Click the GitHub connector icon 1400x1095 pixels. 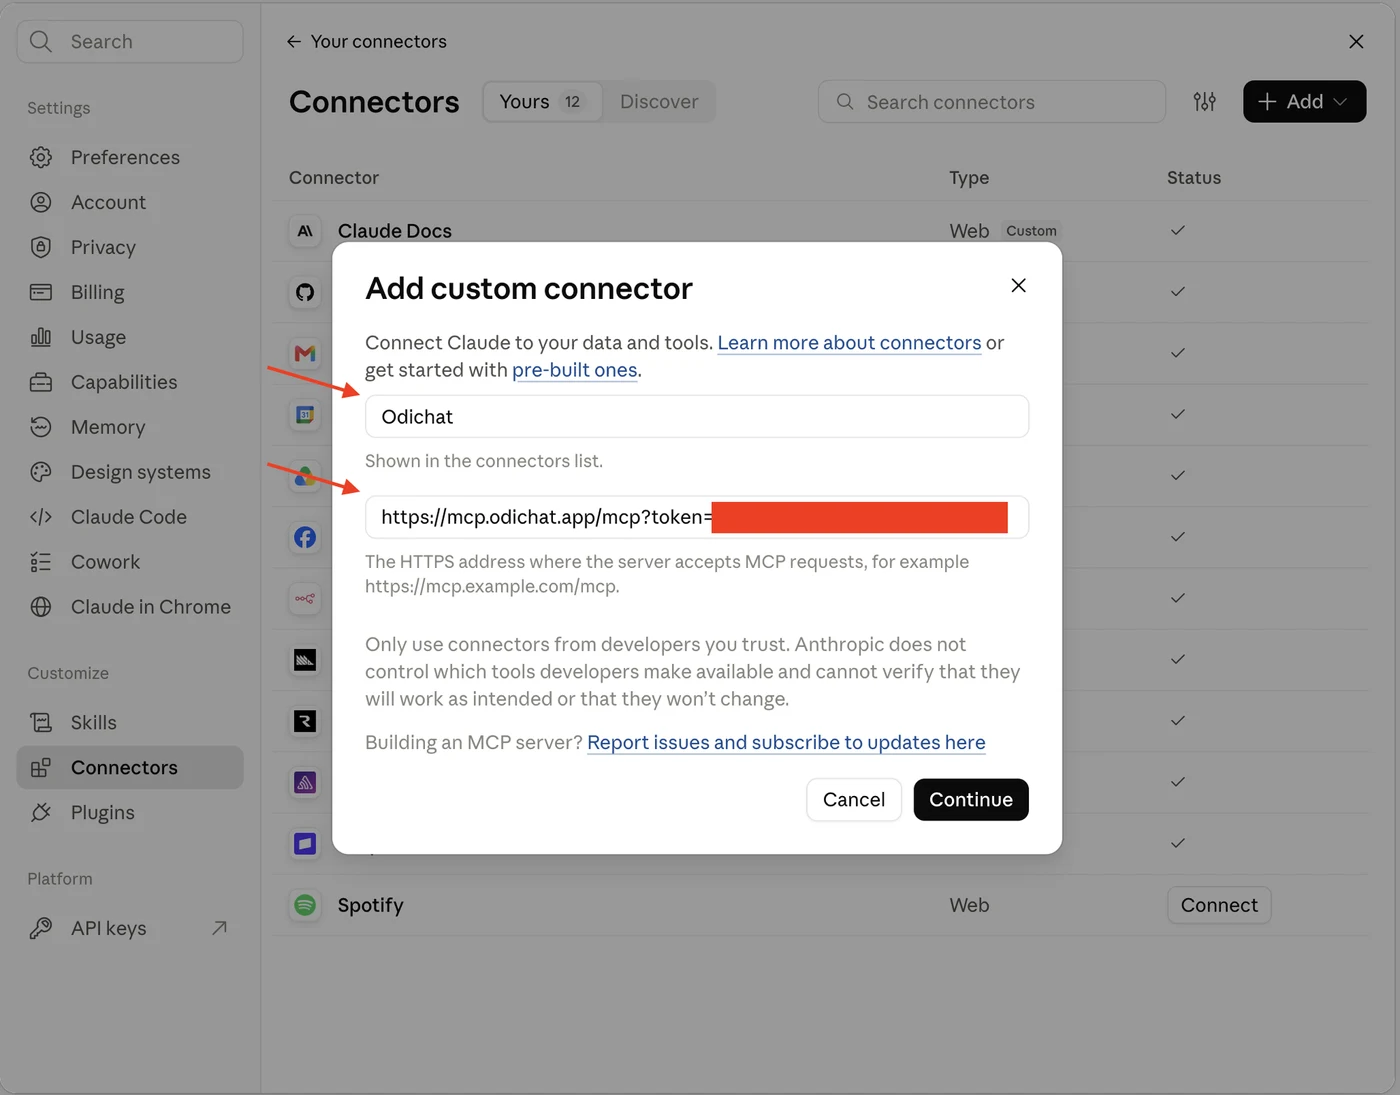click(305, 292)
